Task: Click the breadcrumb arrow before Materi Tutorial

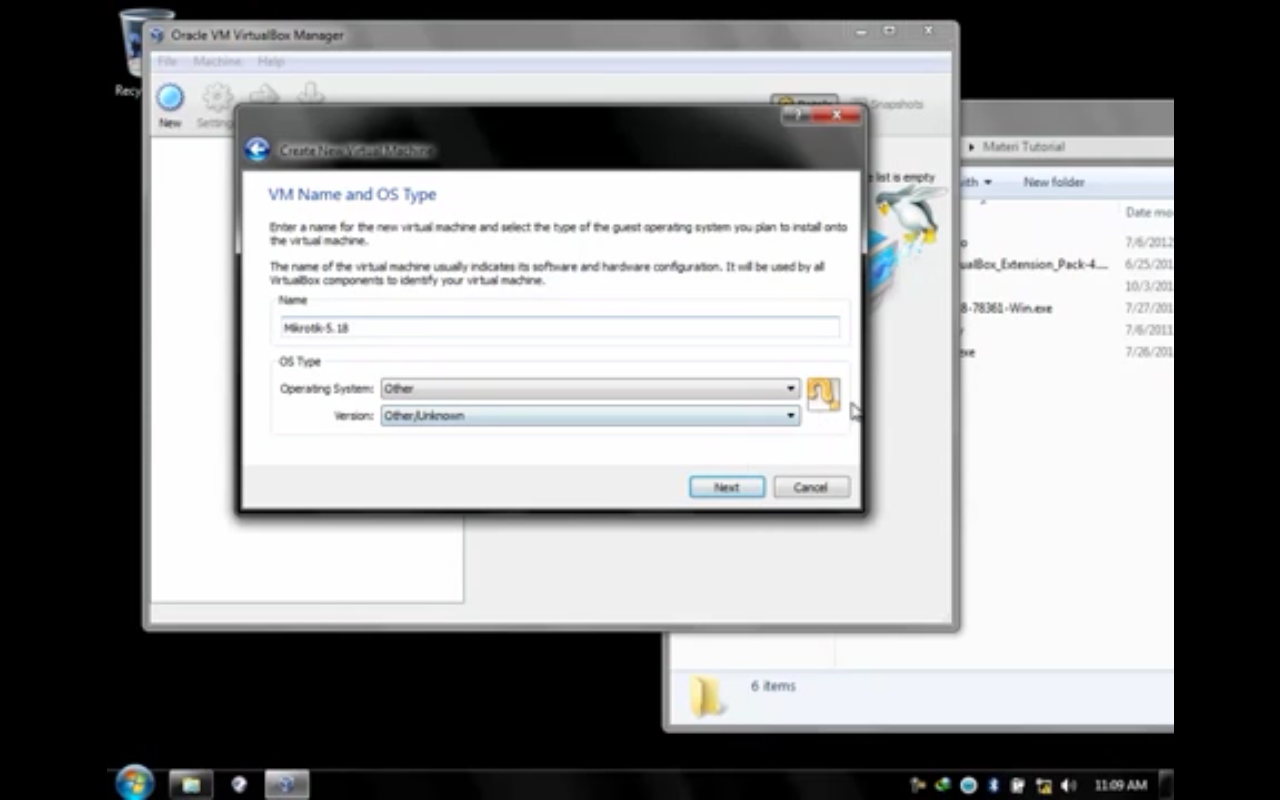Action: click(x=970, y=147)
